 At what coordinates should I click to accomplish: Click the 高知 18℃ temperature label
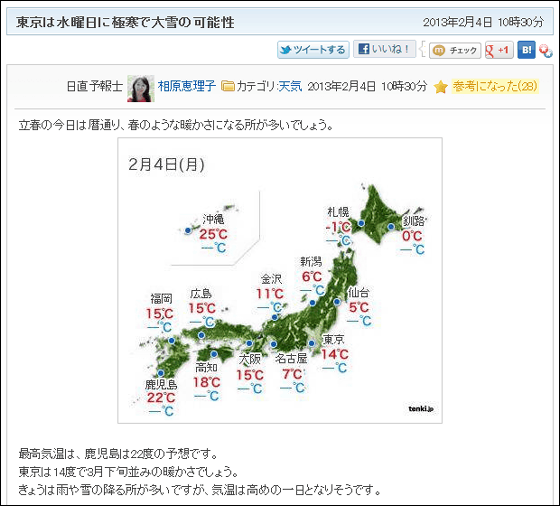coord(207,382)
